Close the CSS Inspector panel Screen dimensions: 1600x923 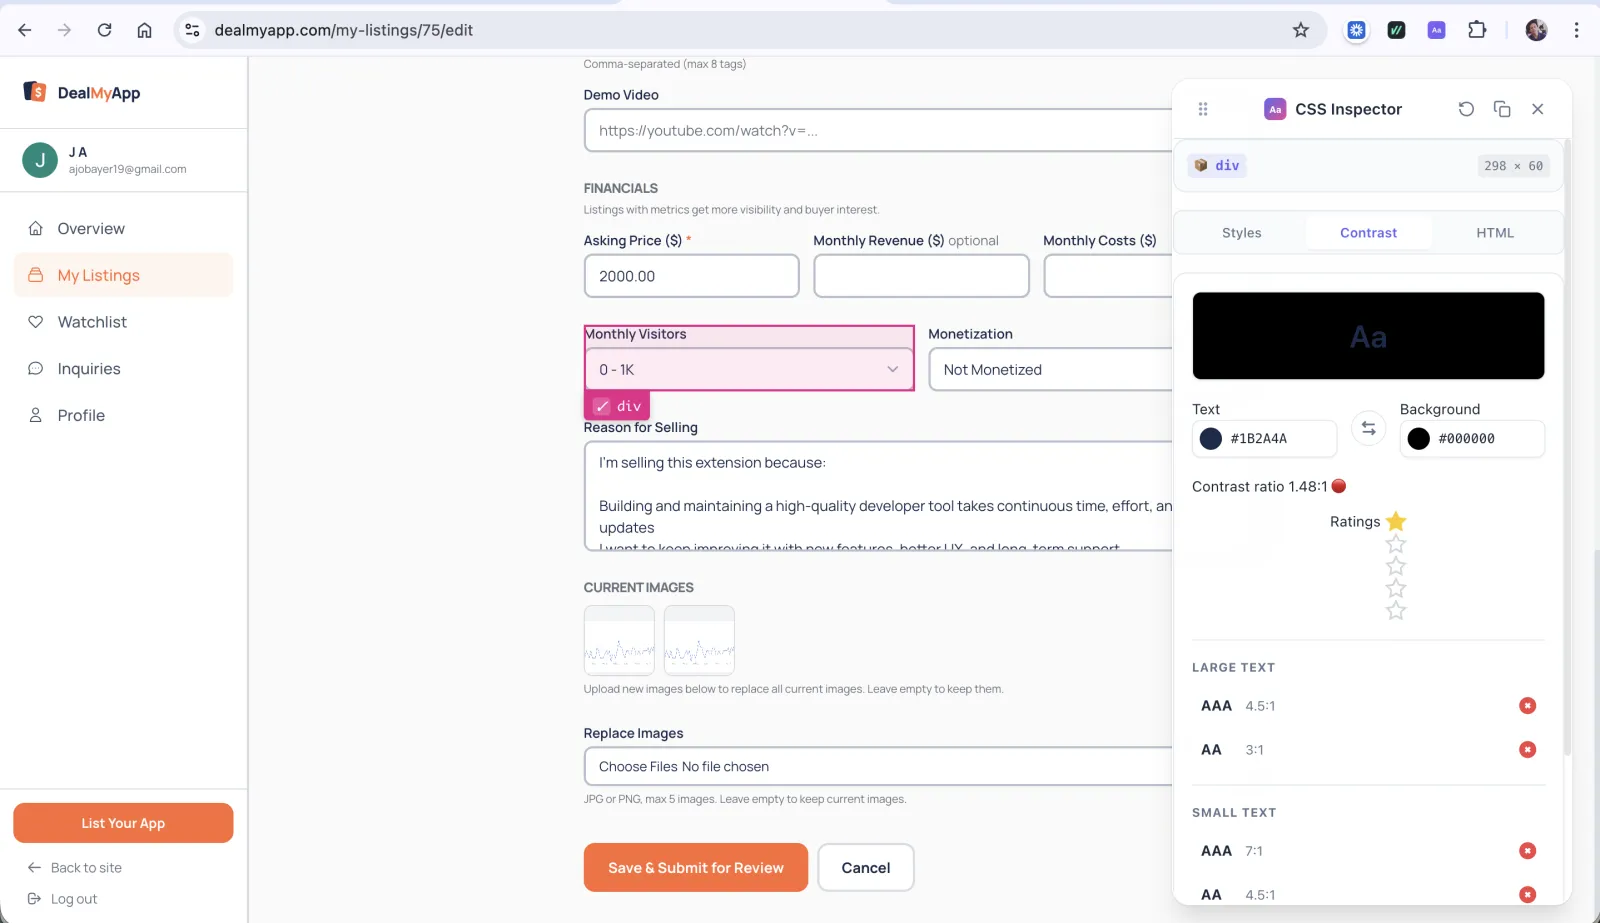point(1538,109)
